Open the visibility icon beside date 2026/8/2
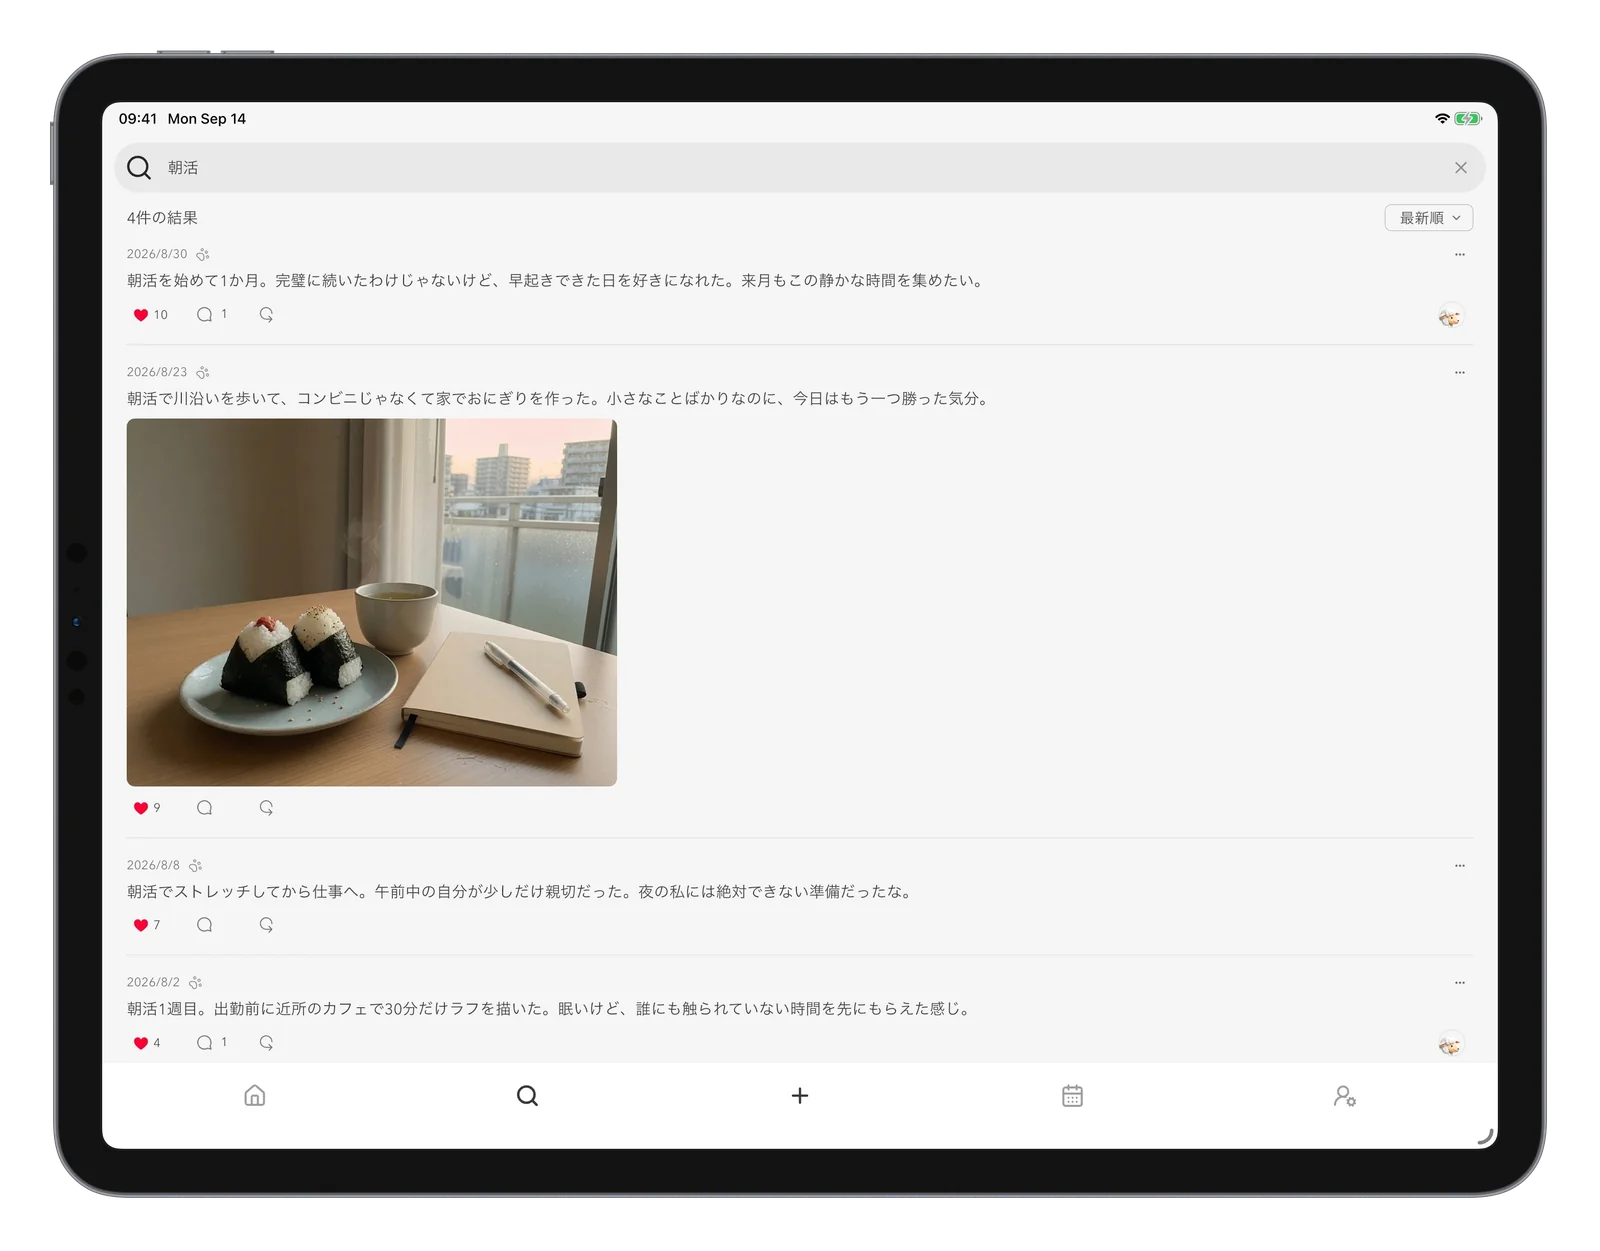The width and height of the screenshot is (1600, 1251). click(x=196, y=982)
